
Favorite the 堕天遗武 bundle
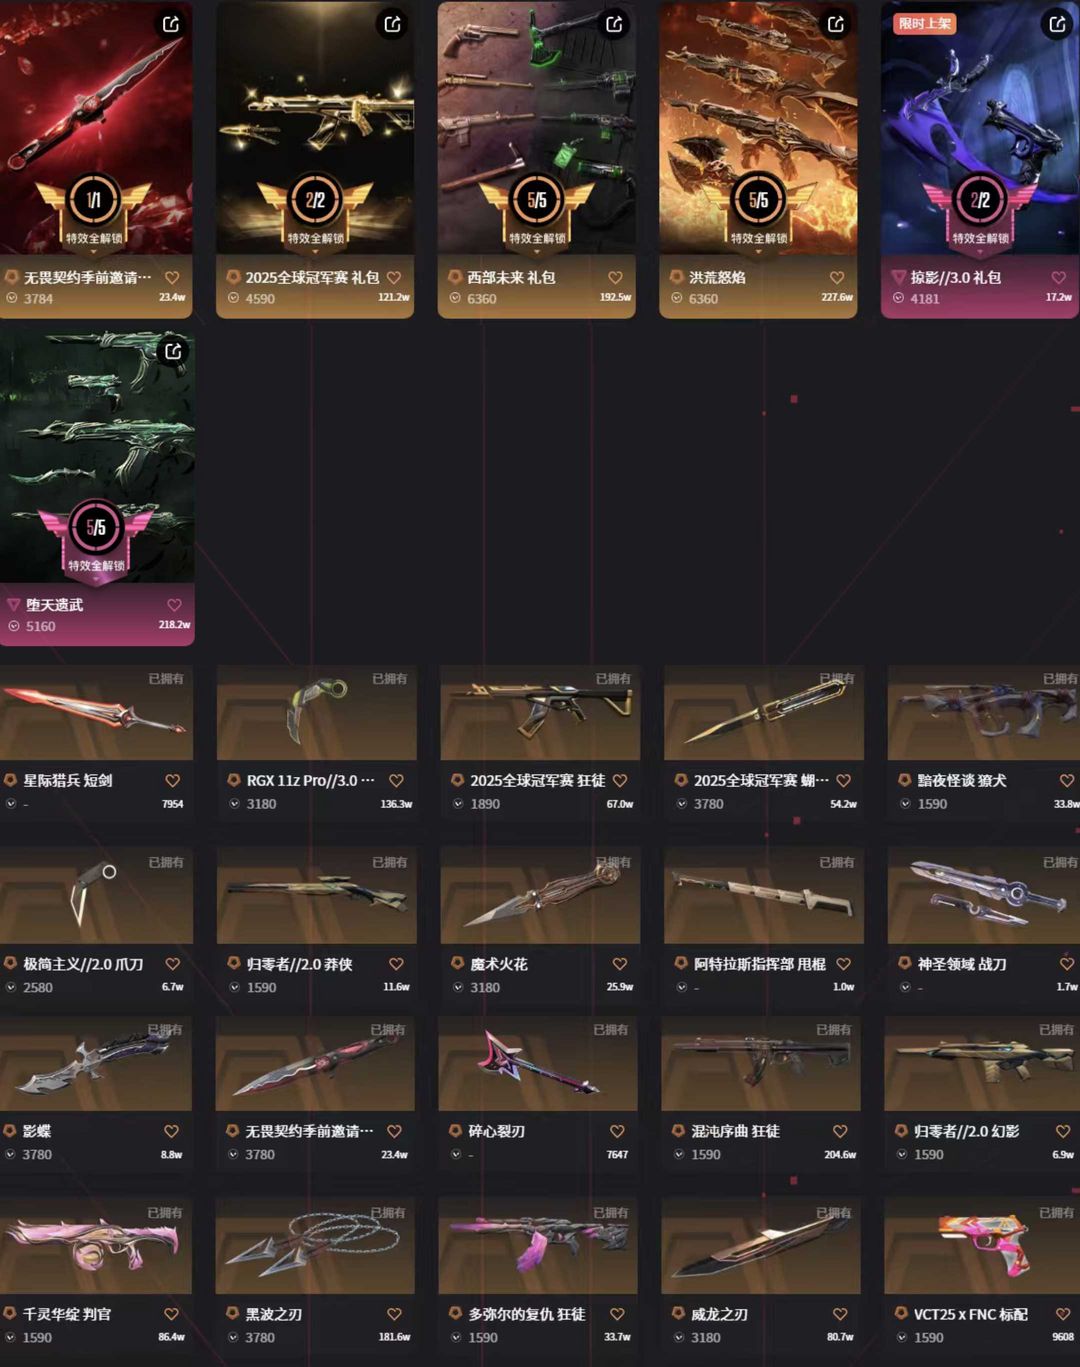pyautogui.click(x=174, y=605)
